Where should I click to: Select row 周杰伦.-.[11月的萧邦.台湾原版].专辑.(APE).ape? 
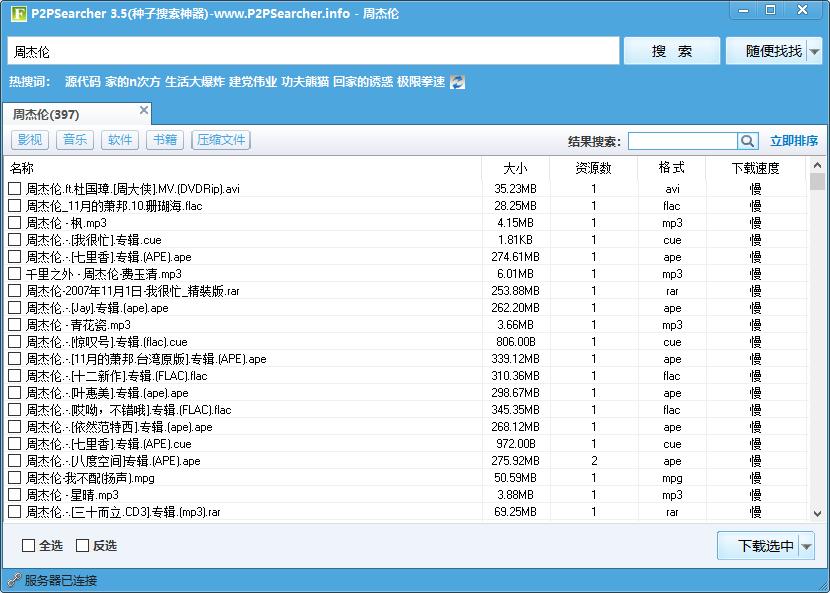(407, 358)
